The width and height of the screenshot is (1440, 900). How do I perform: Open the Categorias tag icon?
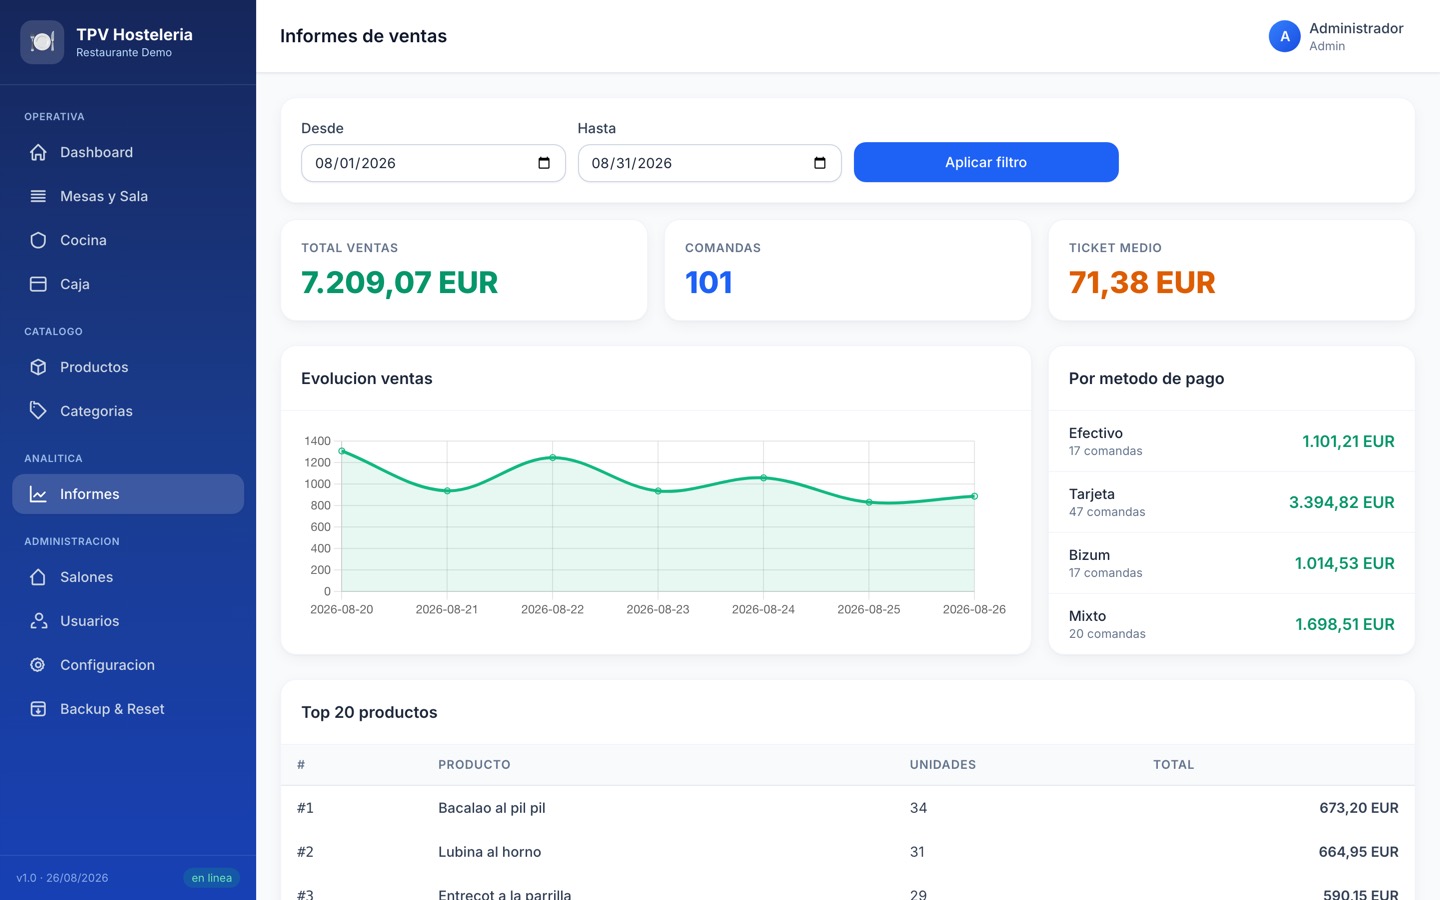[x=38, y=411]
